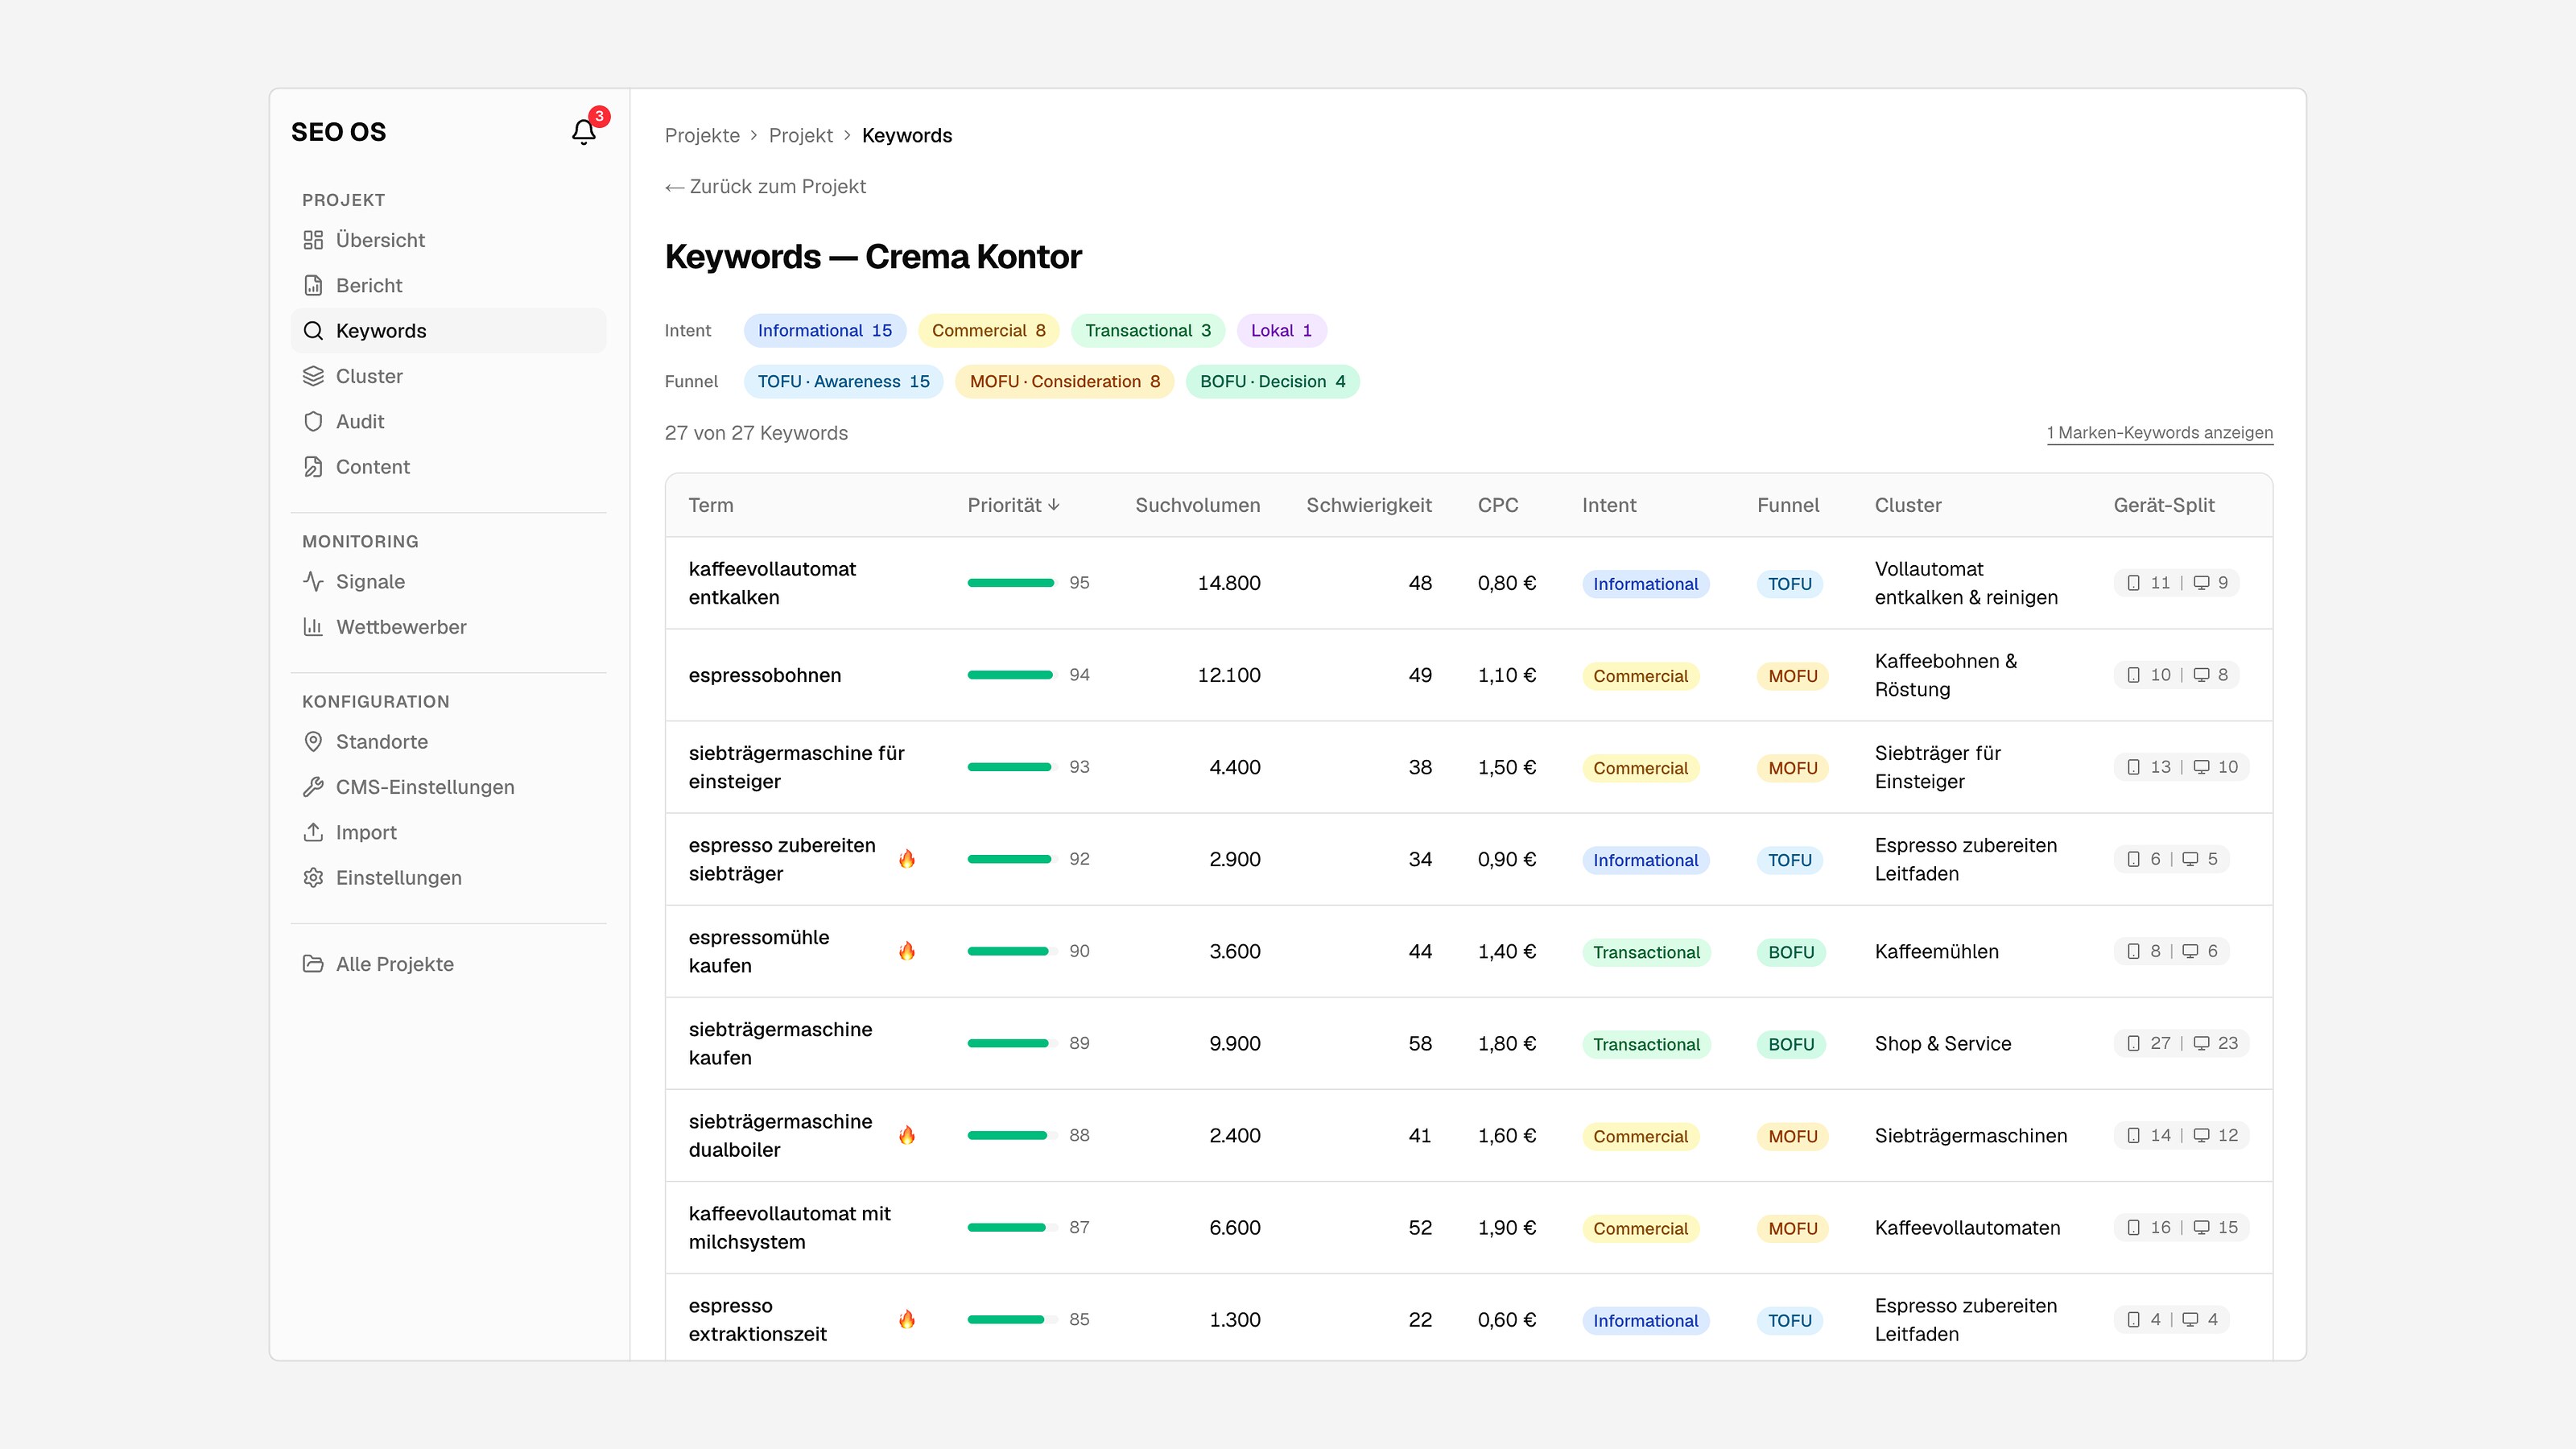Click the Alle Projekte folder icon
The height and width of the screenshot is (1449, 2576).
313,964
